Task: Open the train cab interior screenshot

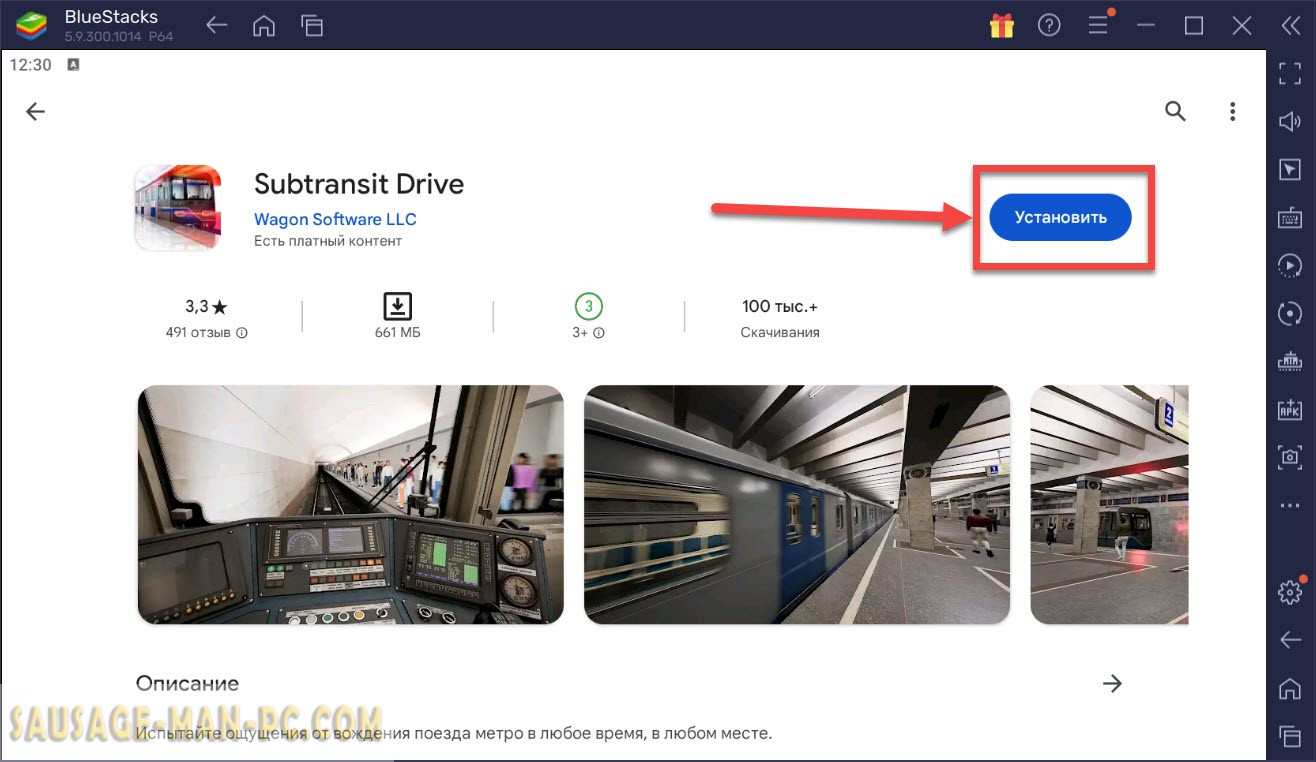Action: (x=350, y=505)
